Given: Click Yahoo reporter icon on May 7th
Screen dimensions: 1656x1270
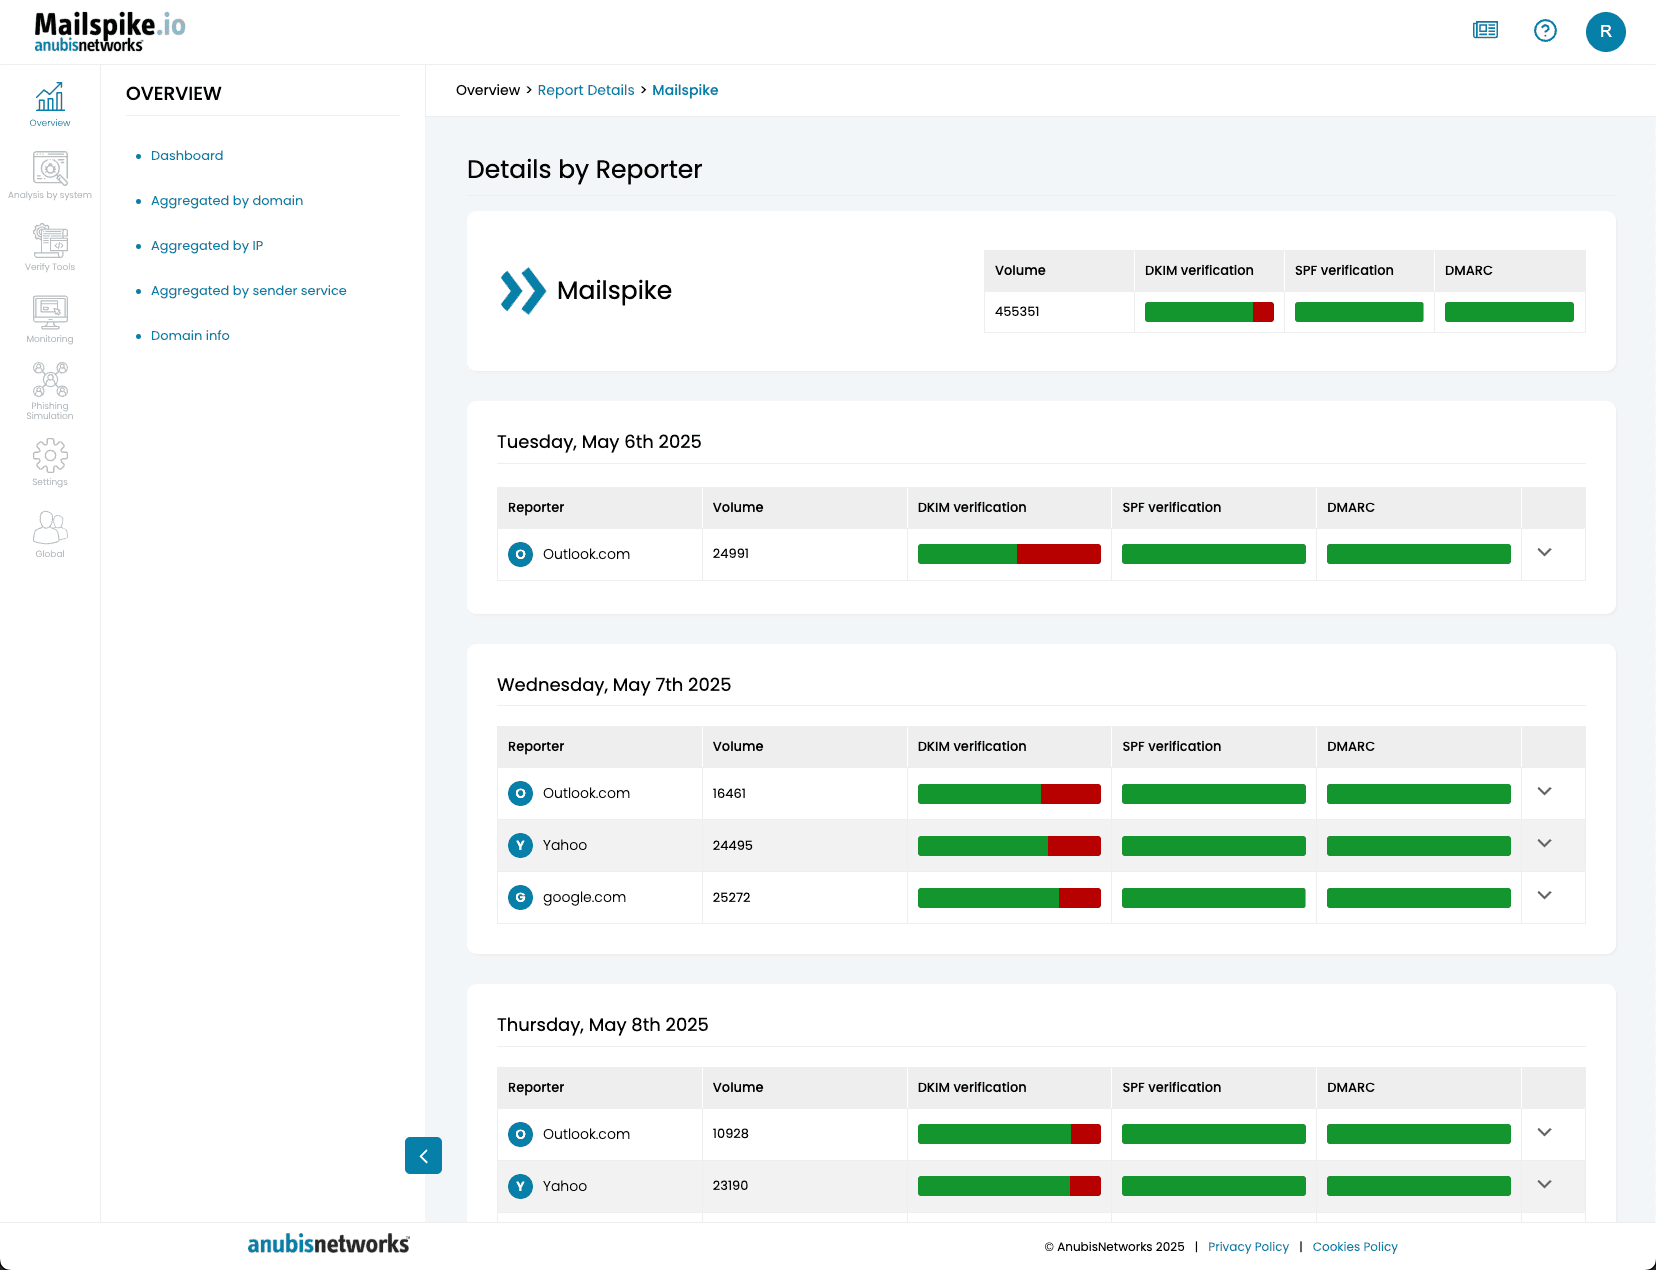Looking at the screenshot, I should click(x=520, y=845).
